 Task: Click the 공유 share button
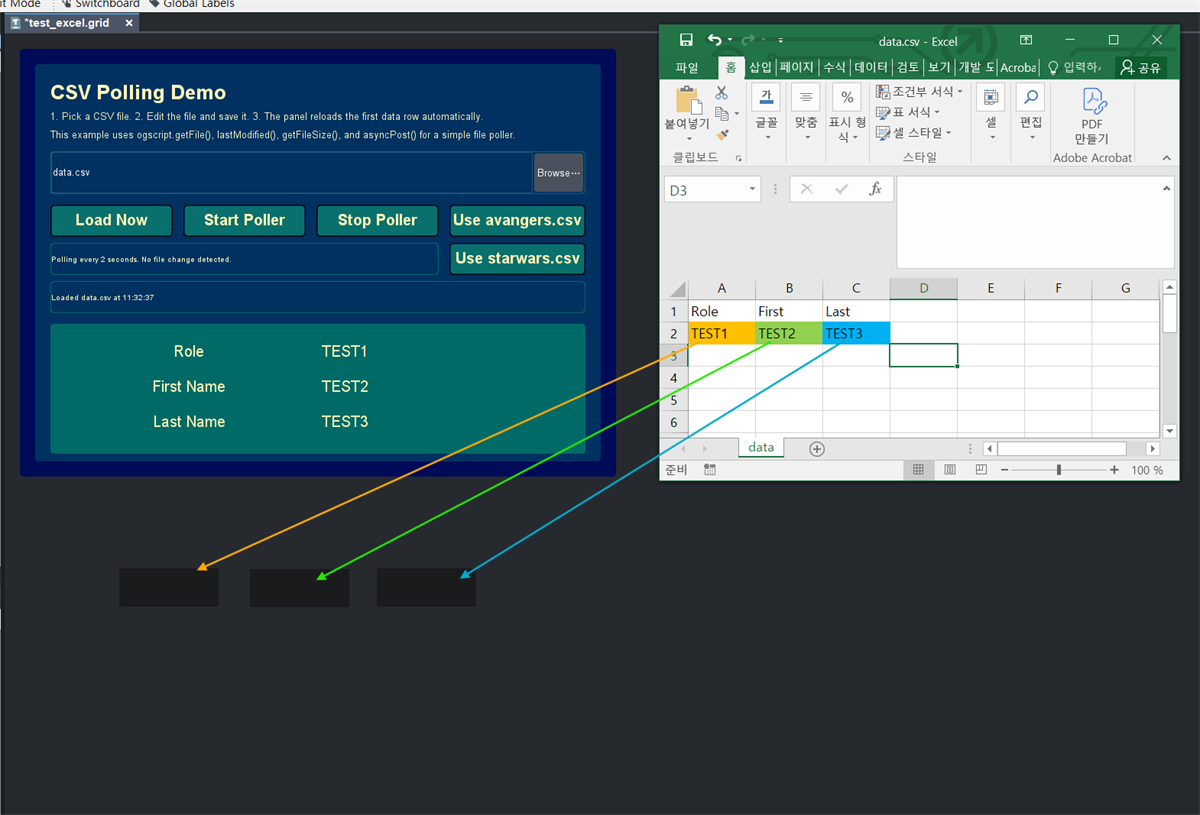pos(1141,67)
